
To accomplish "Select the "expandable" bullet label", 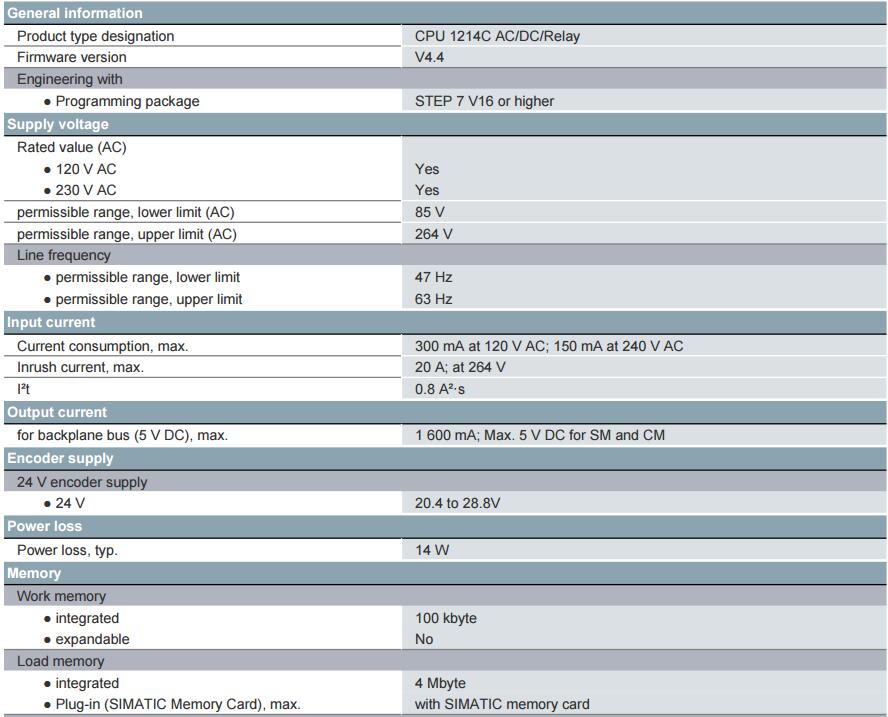I will click(92, 639).
